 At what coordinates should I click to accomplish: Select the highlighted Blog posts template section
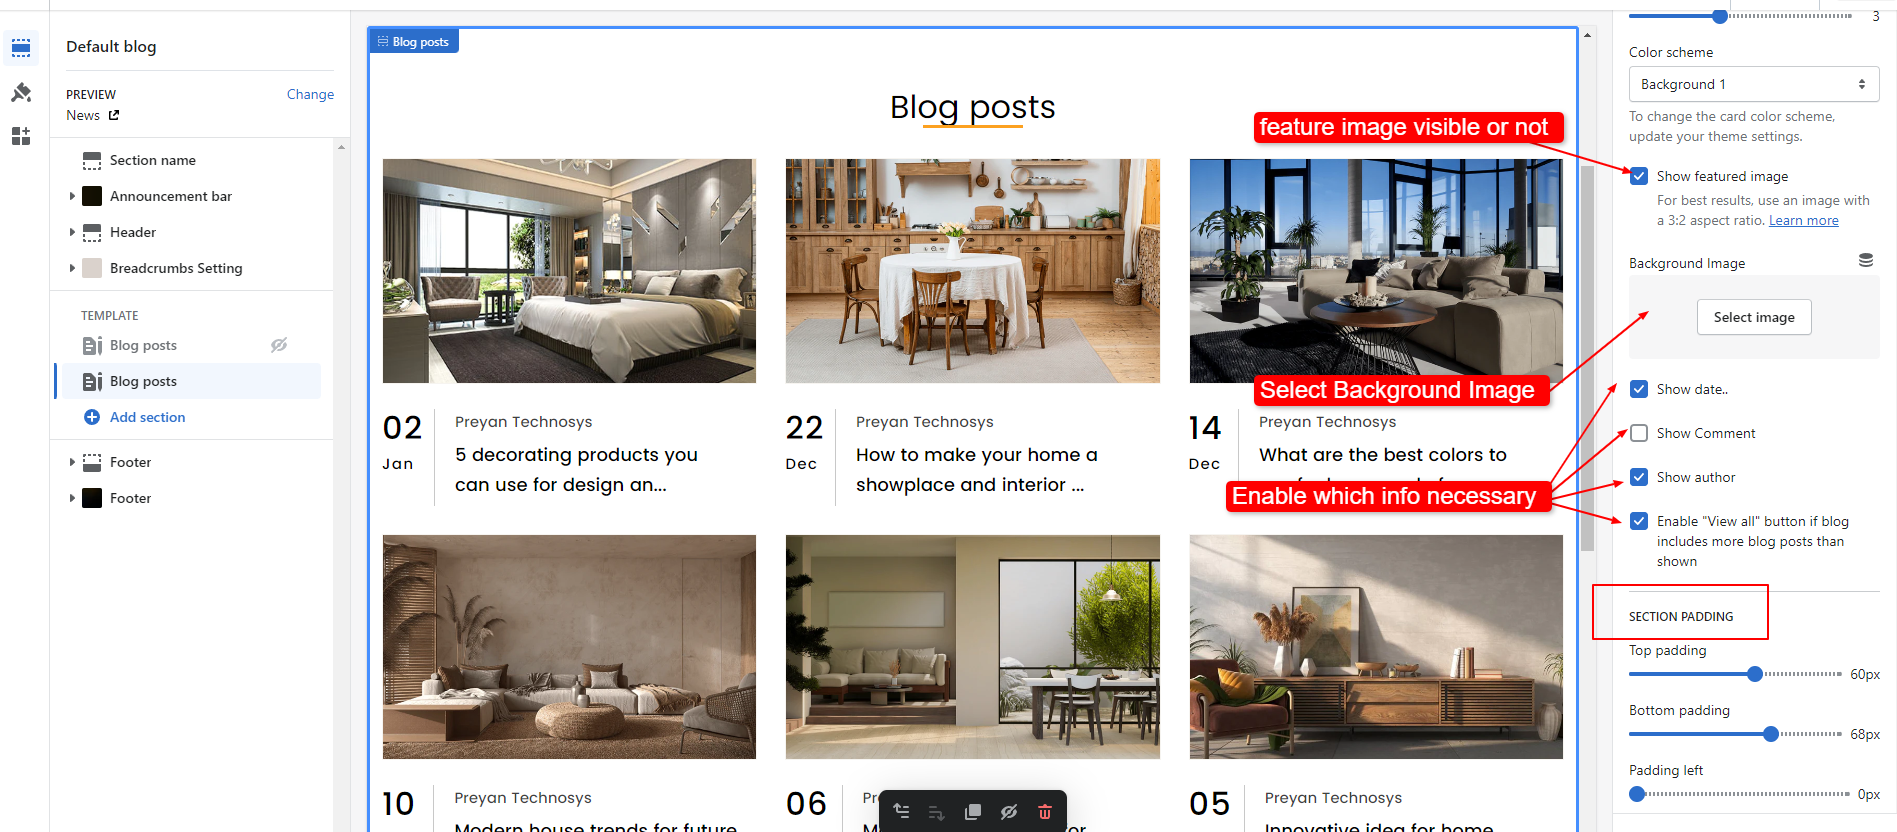pyautogui.click(x=189, y=381)
